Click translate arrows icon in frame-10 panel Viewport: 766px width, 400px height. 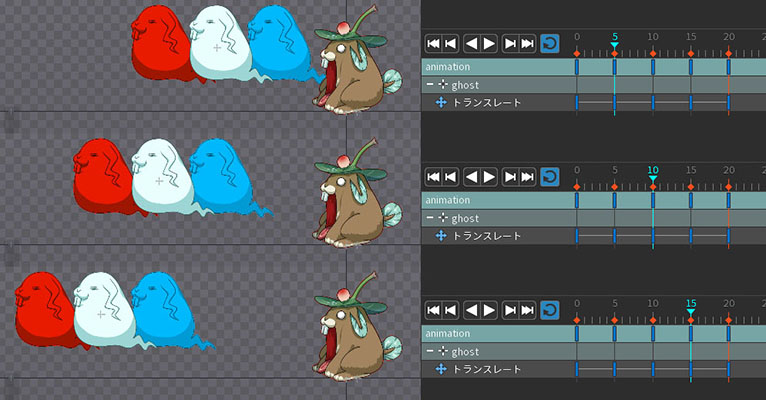coord(441,236)
